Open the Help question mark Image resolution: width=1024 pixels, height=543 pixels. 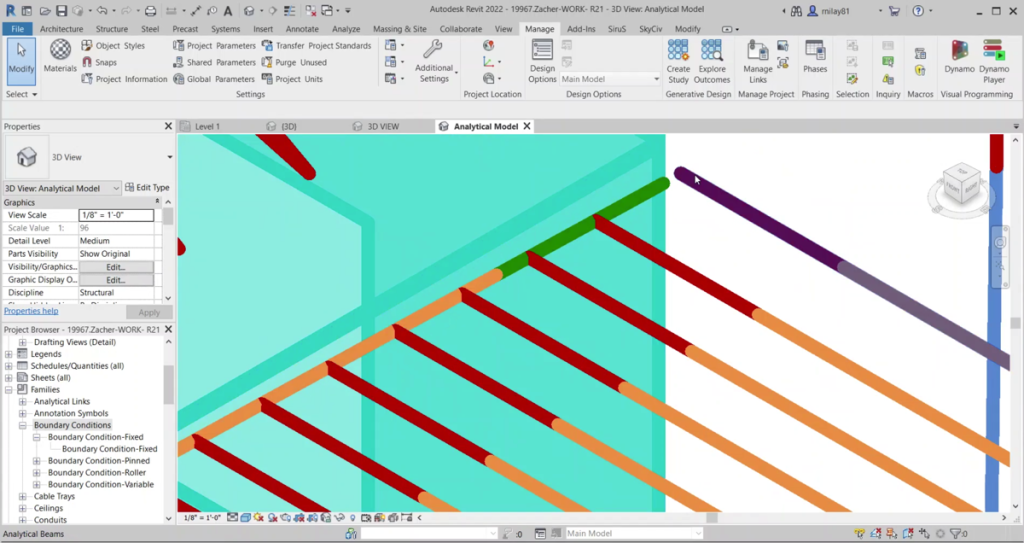918,10
